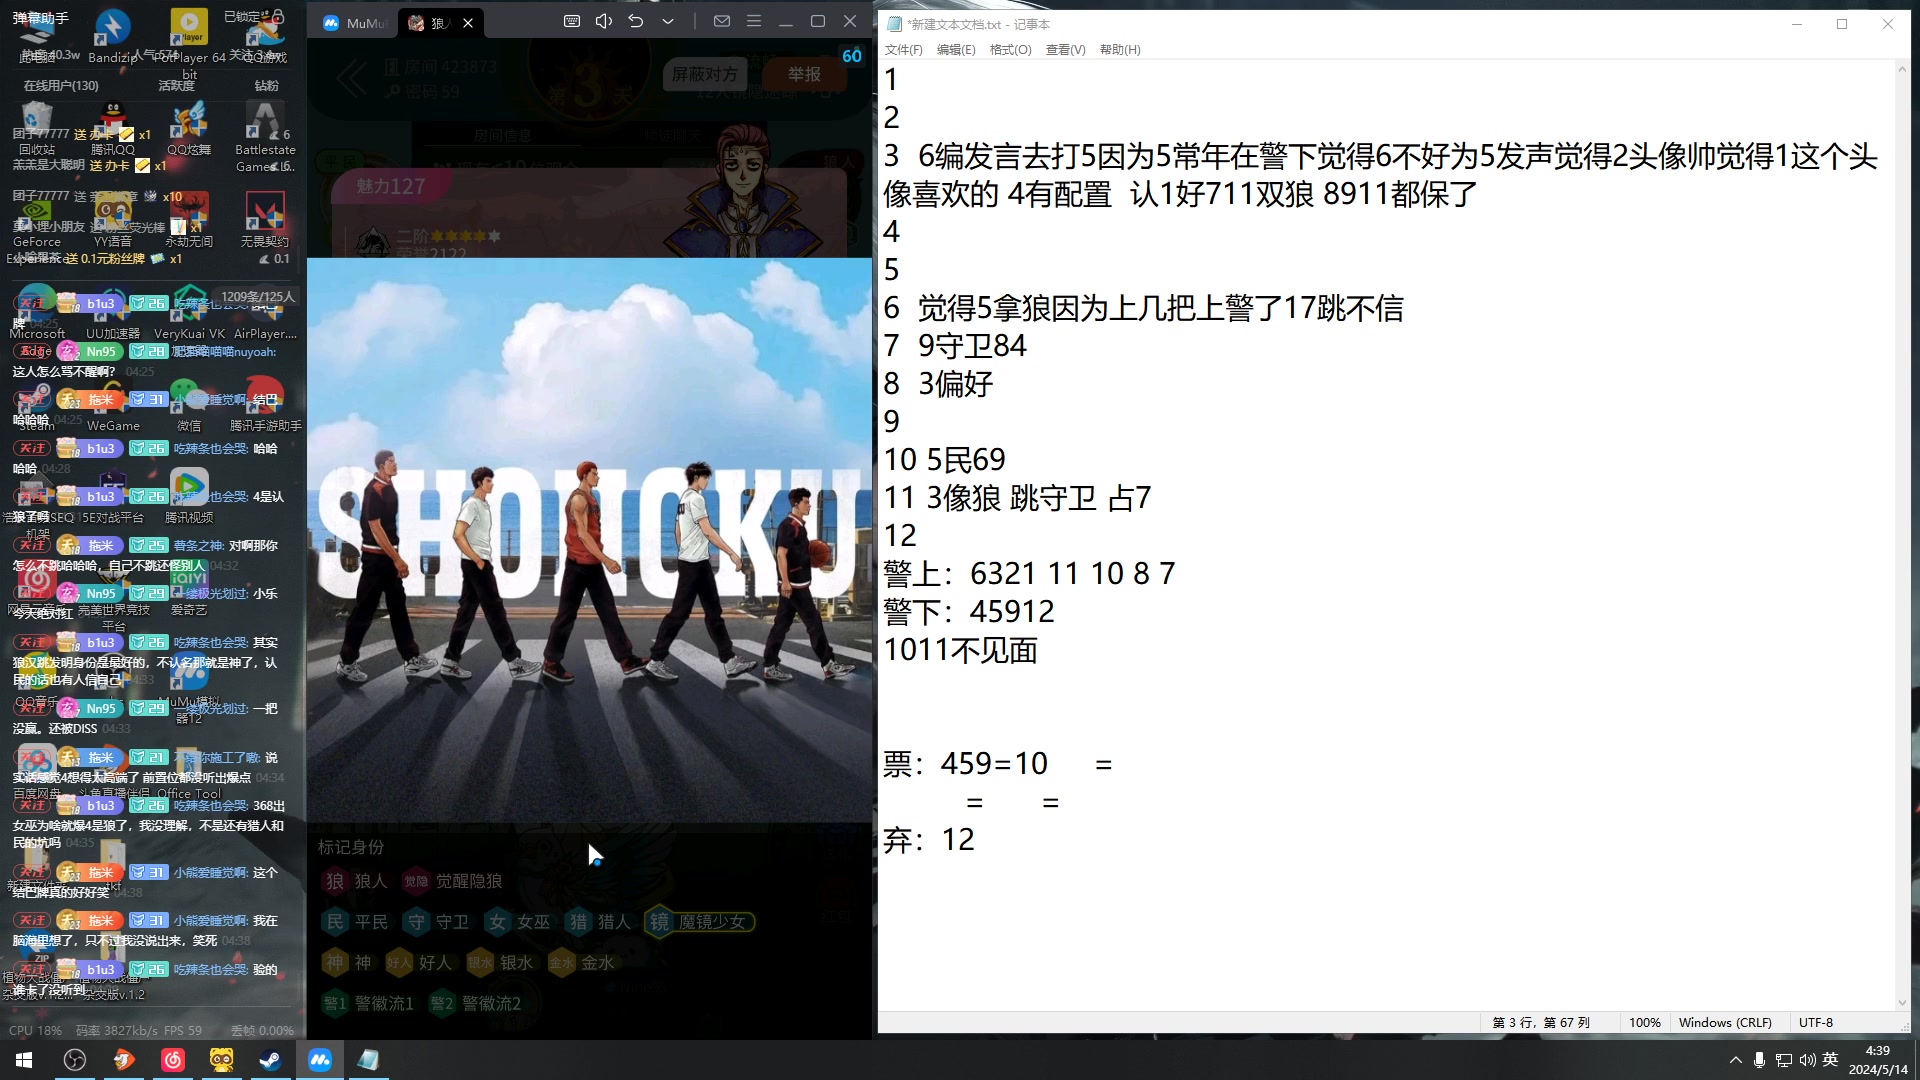1920x1080 pixels.
Task: Click Notepad status '100%' zoom
Action: tap(1645, 1022)
